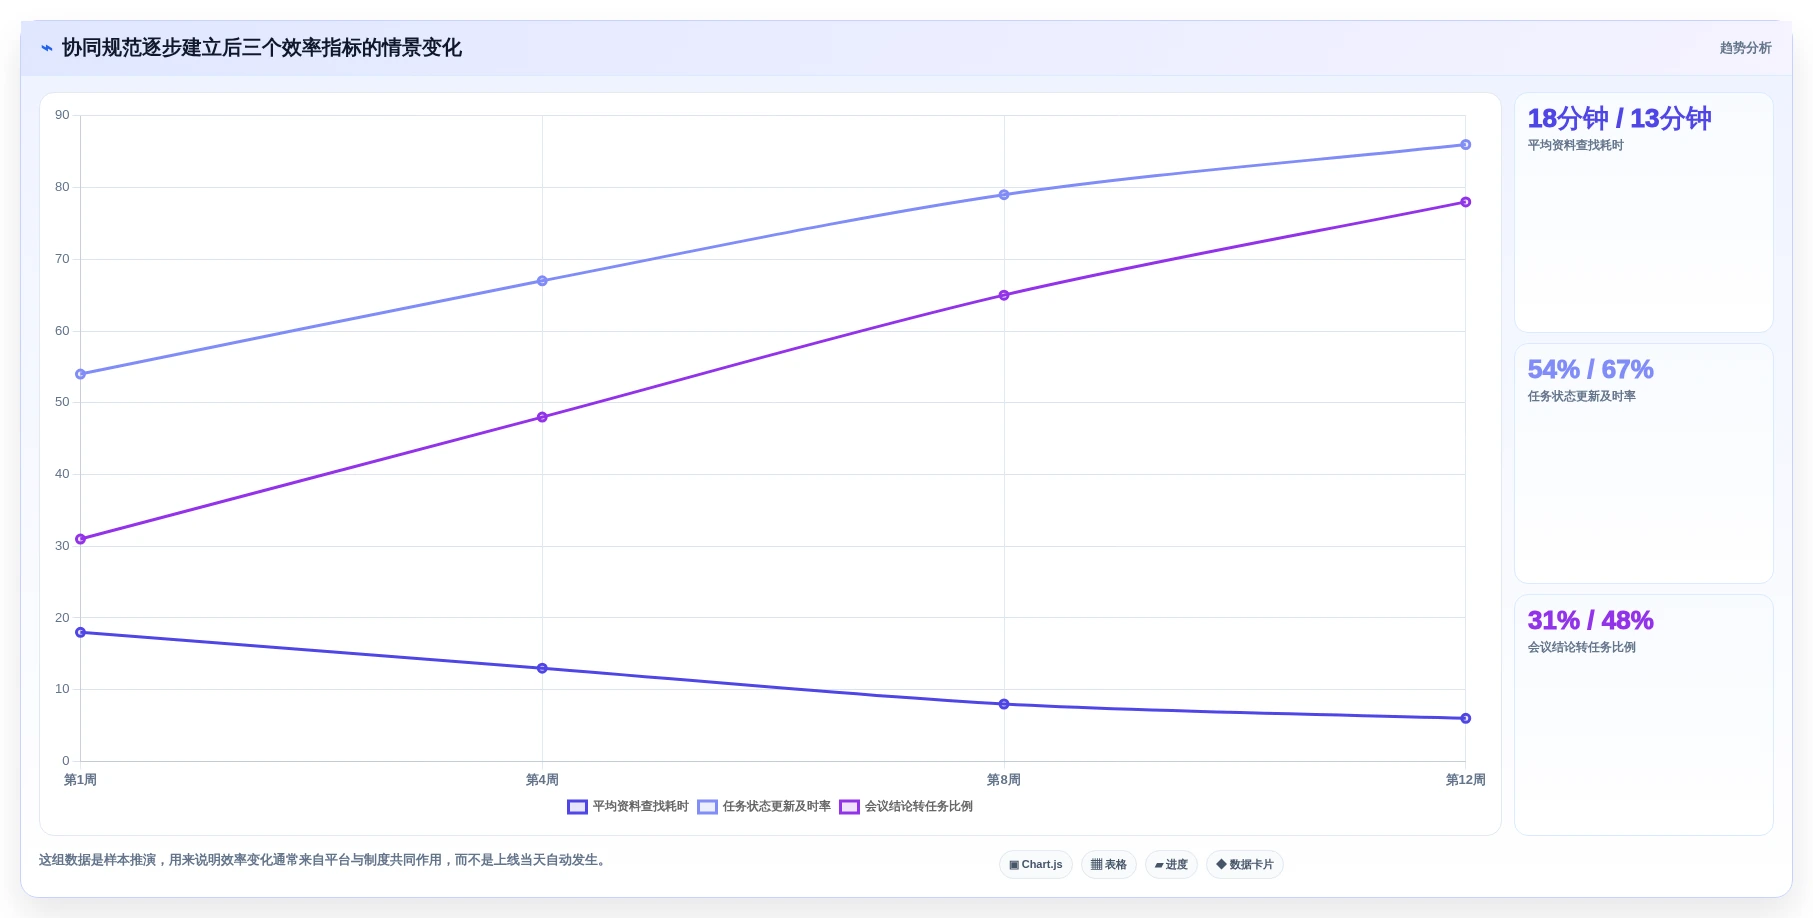Image resolution: width=1813 pixels, height=918 pixels.
Task: Click the 第12周 x-axis label
Action: [1466, 780]
